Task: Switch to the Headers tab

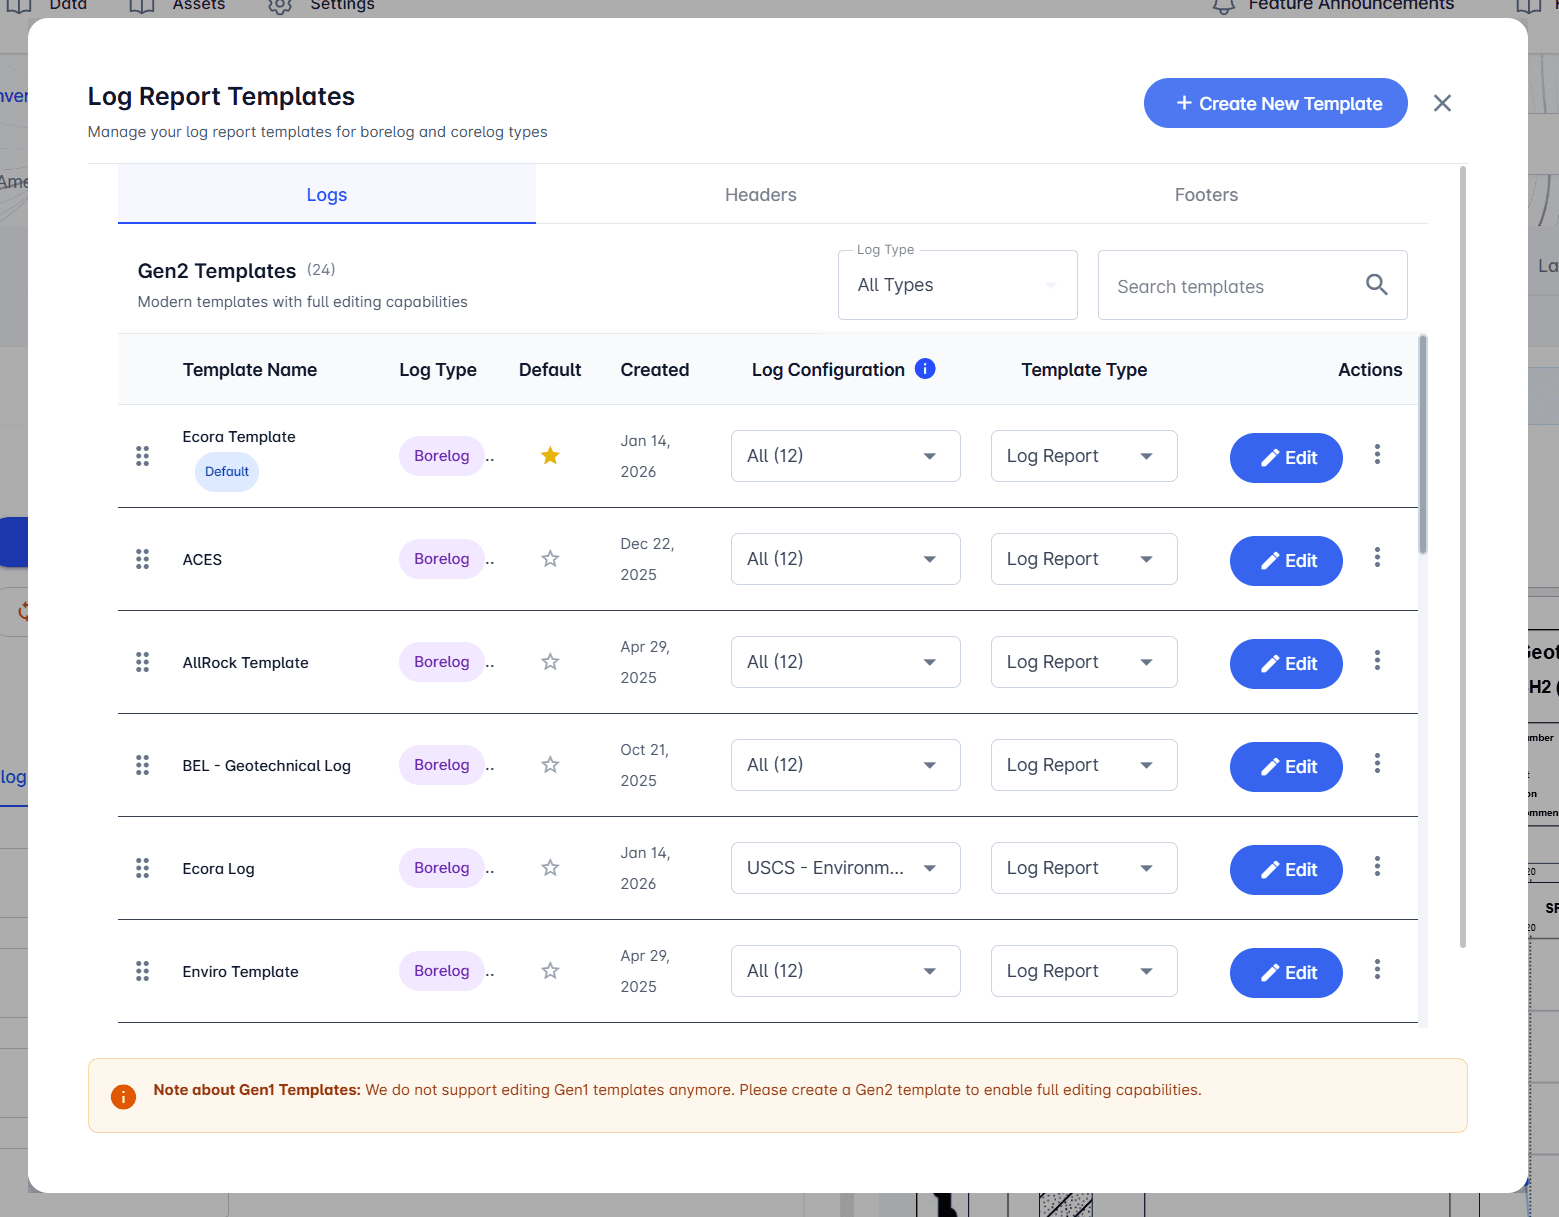Action: pyautogui.click(x=760, y=195)
